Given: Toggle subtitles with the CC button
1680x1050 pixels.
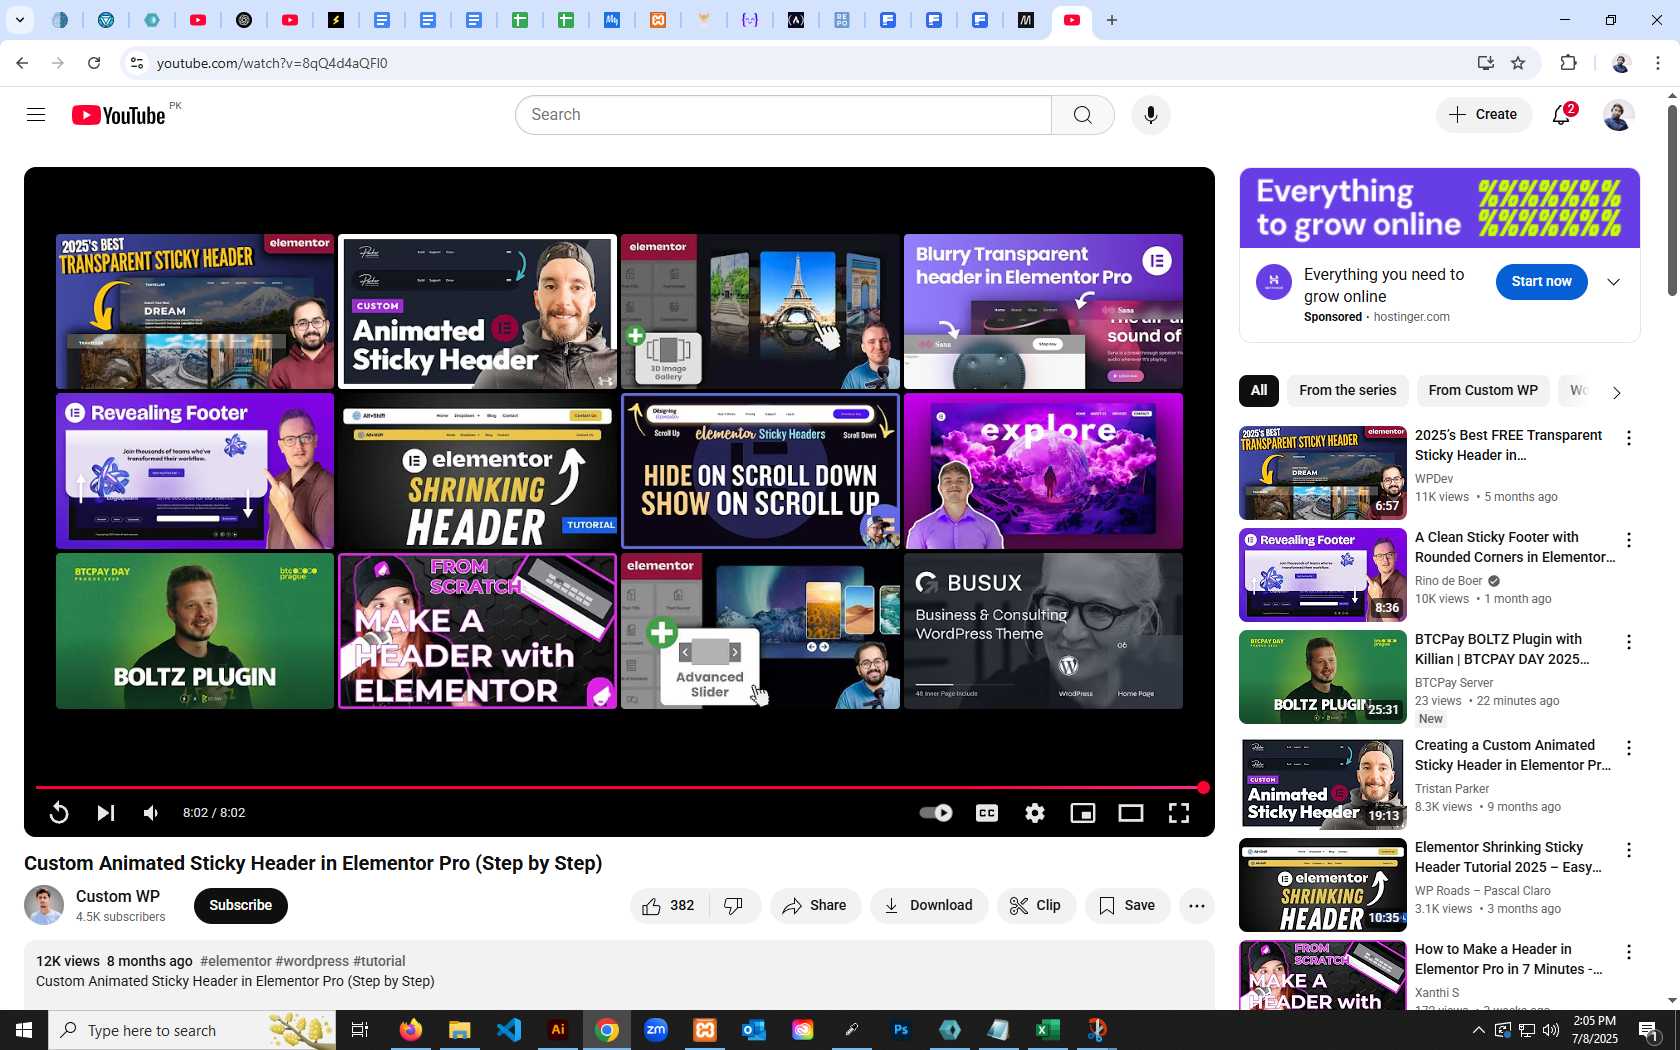Looking at the screenshot, I should [x=987, y=813].
